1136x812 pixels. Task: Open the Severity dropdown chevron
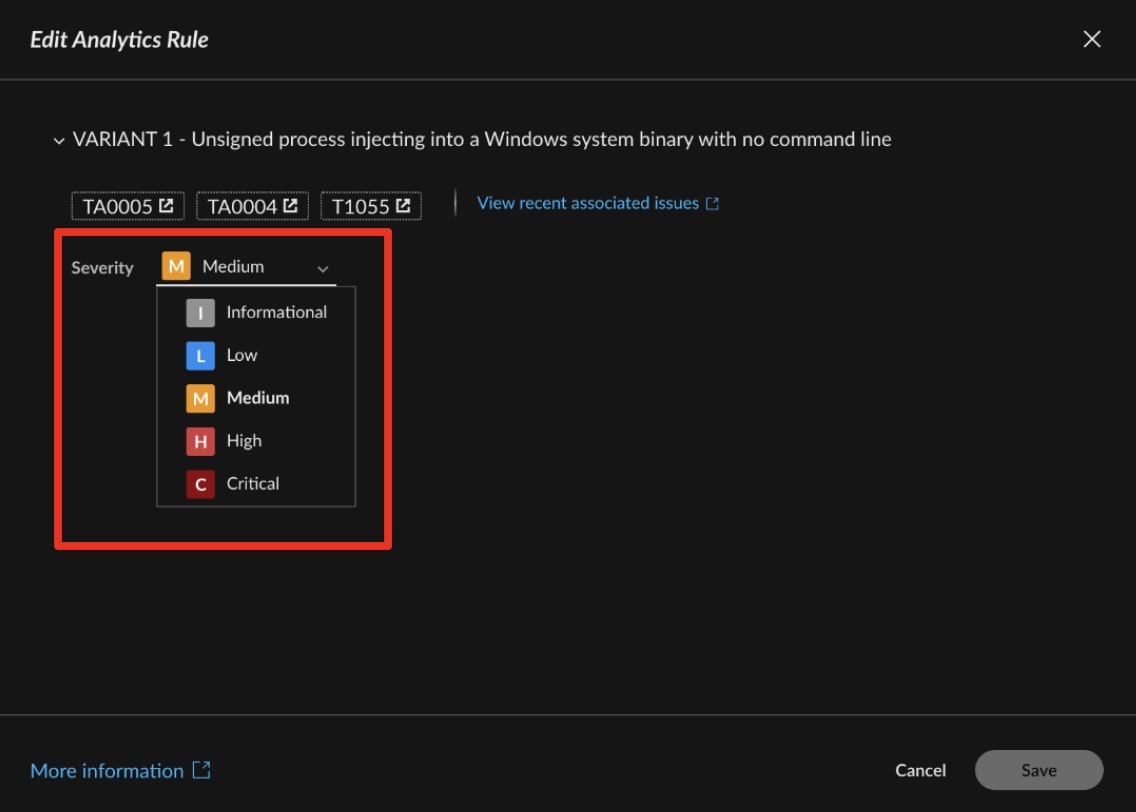pos(322,267)
